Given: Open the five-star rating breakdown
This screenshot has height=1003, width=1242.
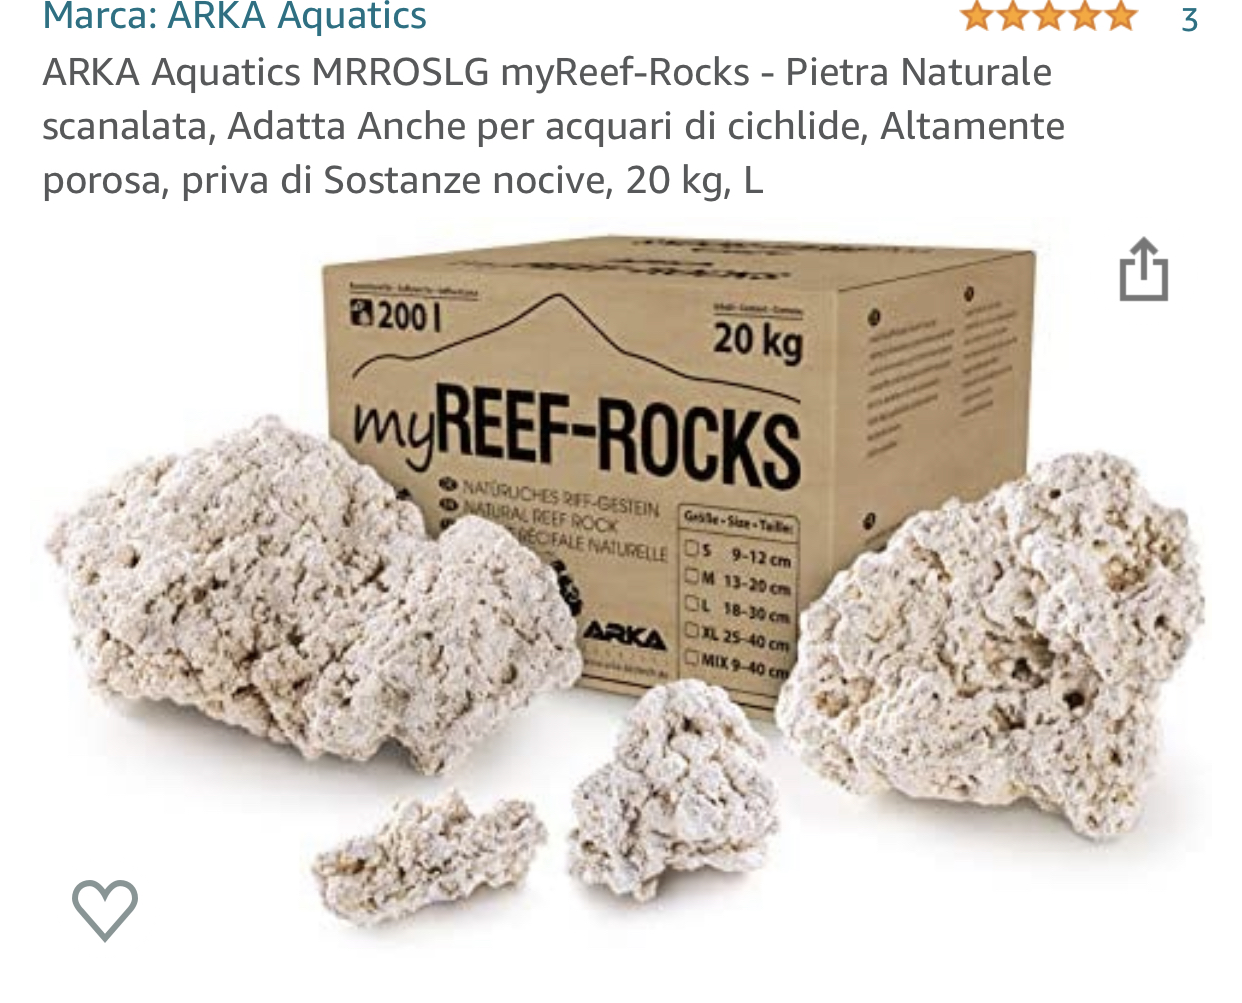Looking at the screenshot, I should click(1048, 17).
